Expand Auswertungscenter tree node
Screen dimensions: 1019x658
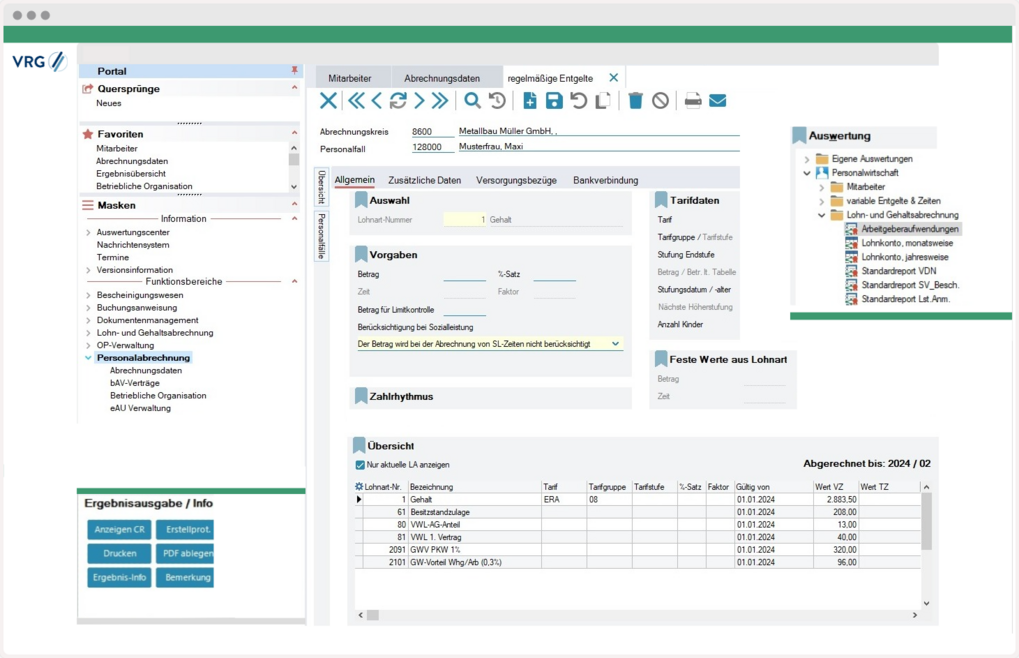(x=88, y=233)
